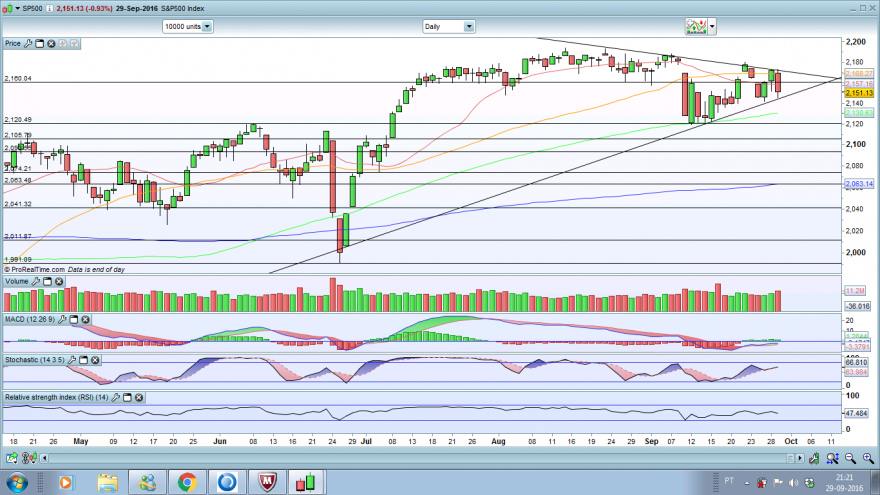The image size is (880, 495).
Task: Open the Price panel wrench settings
Action: pos(28,43)
